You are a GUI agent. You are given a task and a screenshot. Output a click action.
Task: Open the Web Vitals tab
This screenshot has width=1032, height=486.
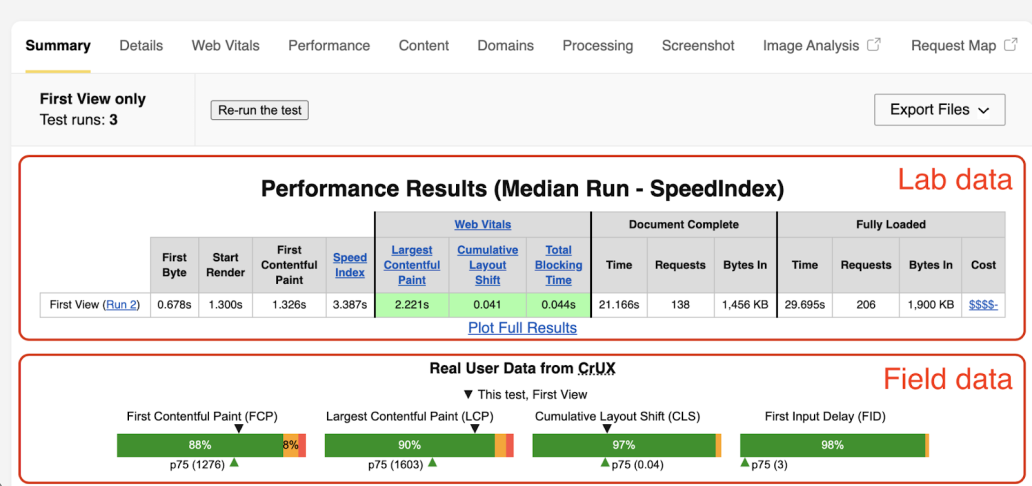click(226, 45)
